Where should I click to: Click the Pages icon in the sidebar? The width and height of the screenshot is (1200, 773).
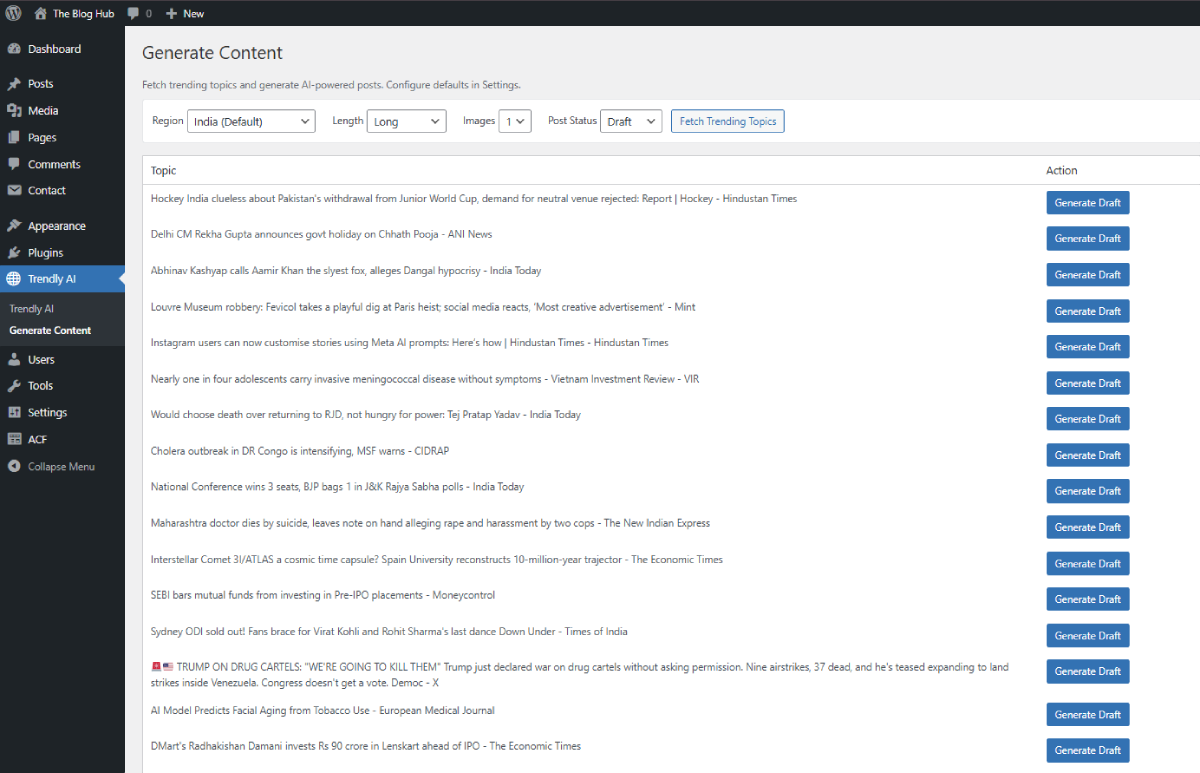point(16,137)
